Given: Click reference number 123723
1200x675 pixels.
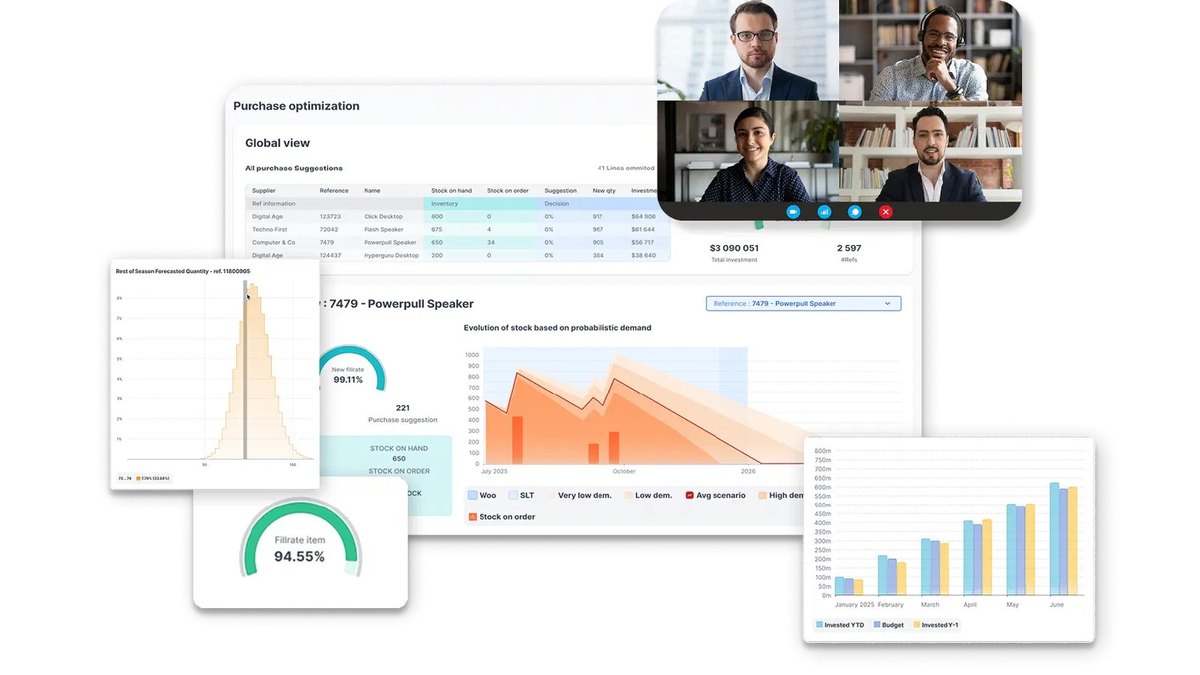Looking at the screenshot, I should click(x=330, y=216).
